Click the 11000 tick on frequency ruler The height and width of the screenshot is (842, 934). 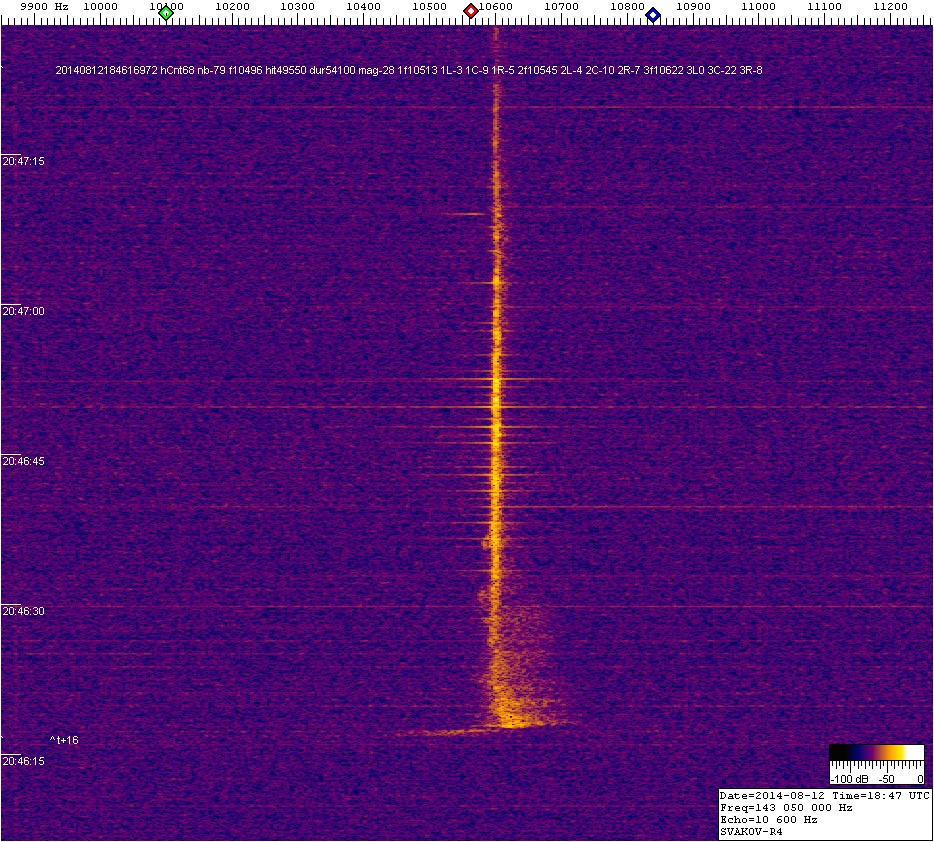759,7
